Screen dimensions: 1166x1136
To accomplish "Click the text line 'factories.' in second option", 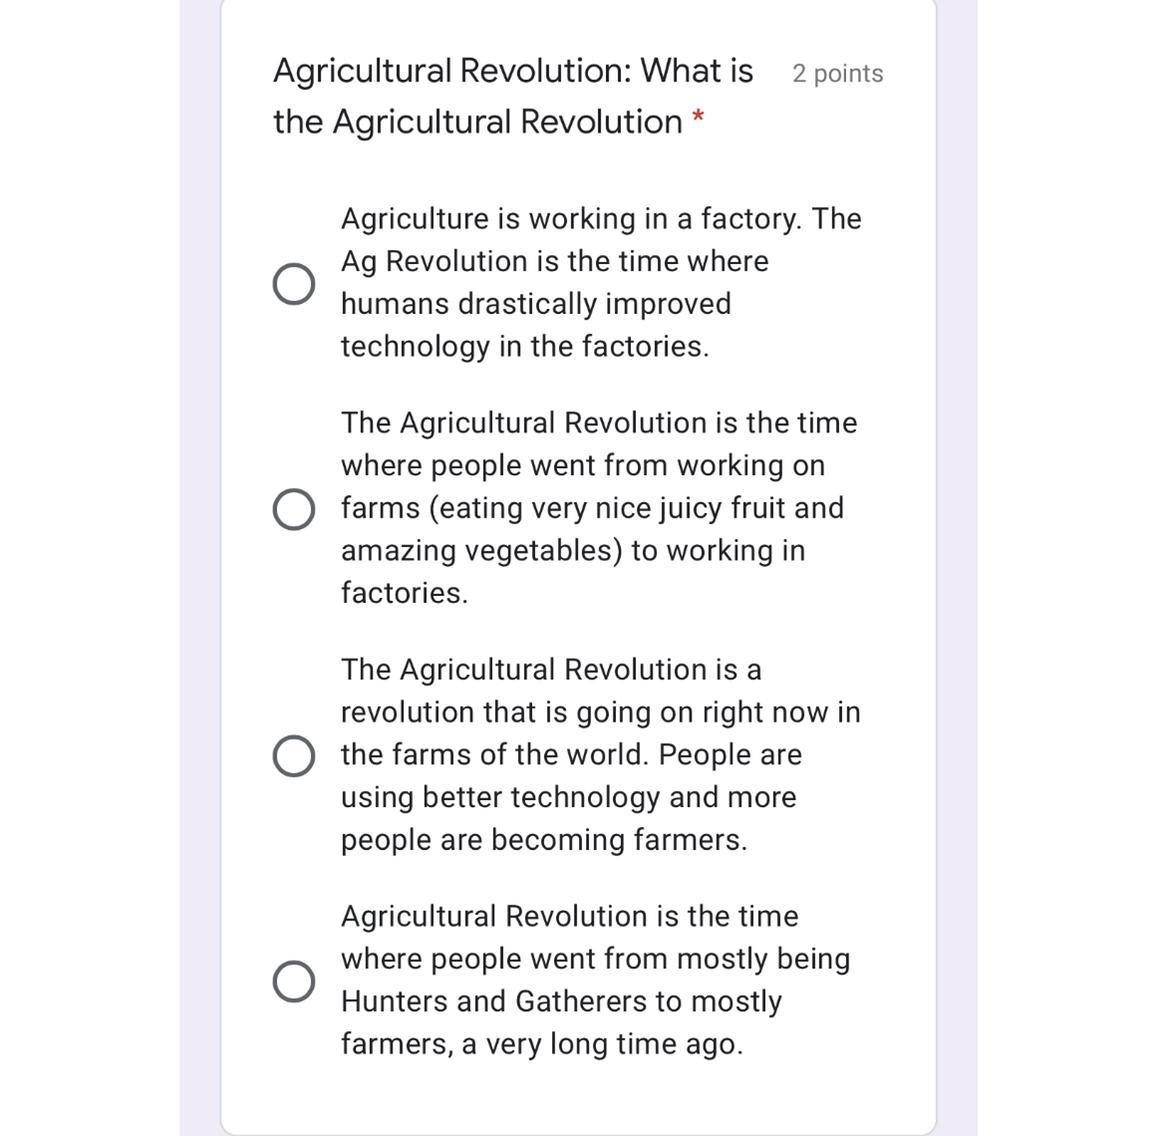I will pos(404,593).
